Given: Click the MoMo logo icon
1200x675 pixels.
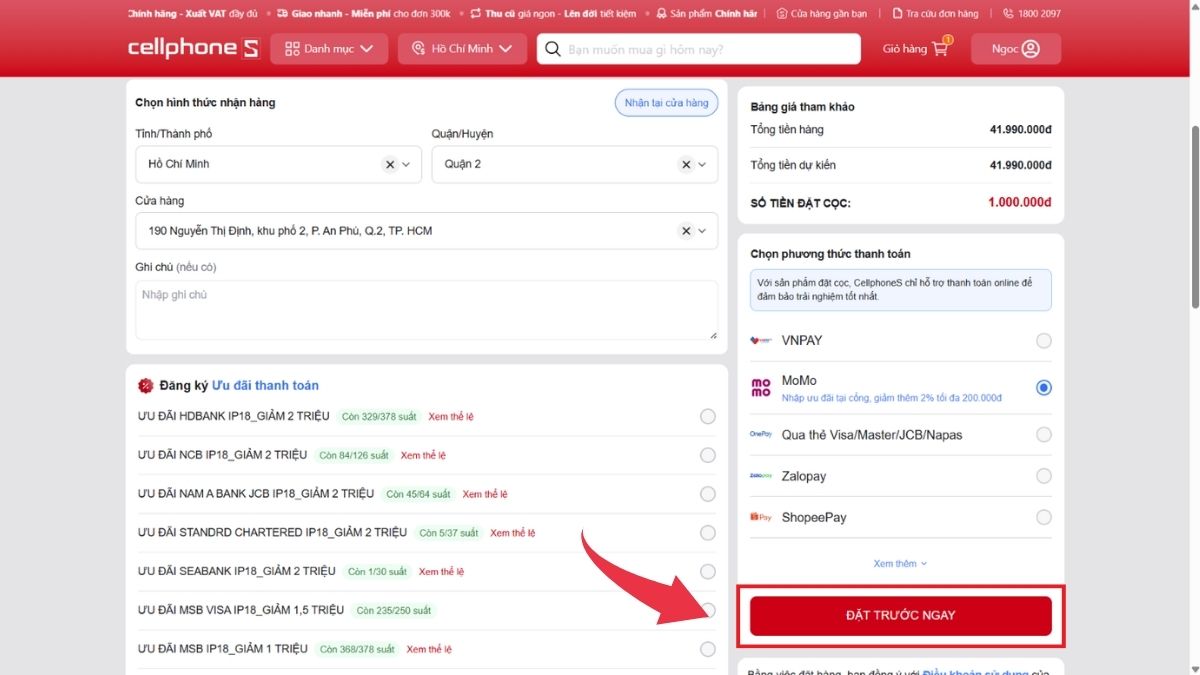Looking at the screenshot, I should (x=761, y=388).
